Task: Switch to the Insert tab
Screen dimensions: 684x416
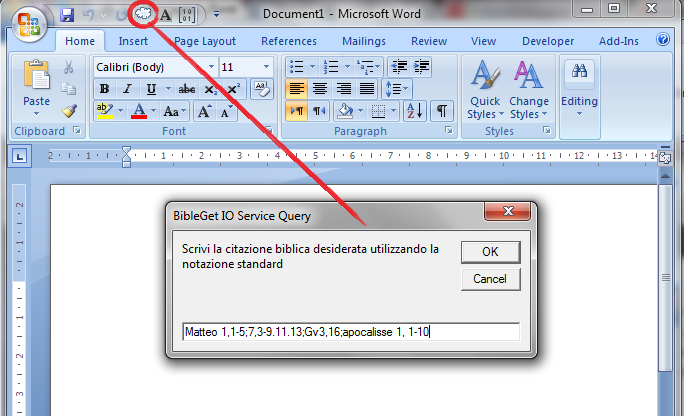Action: click(x=133, y=41)
